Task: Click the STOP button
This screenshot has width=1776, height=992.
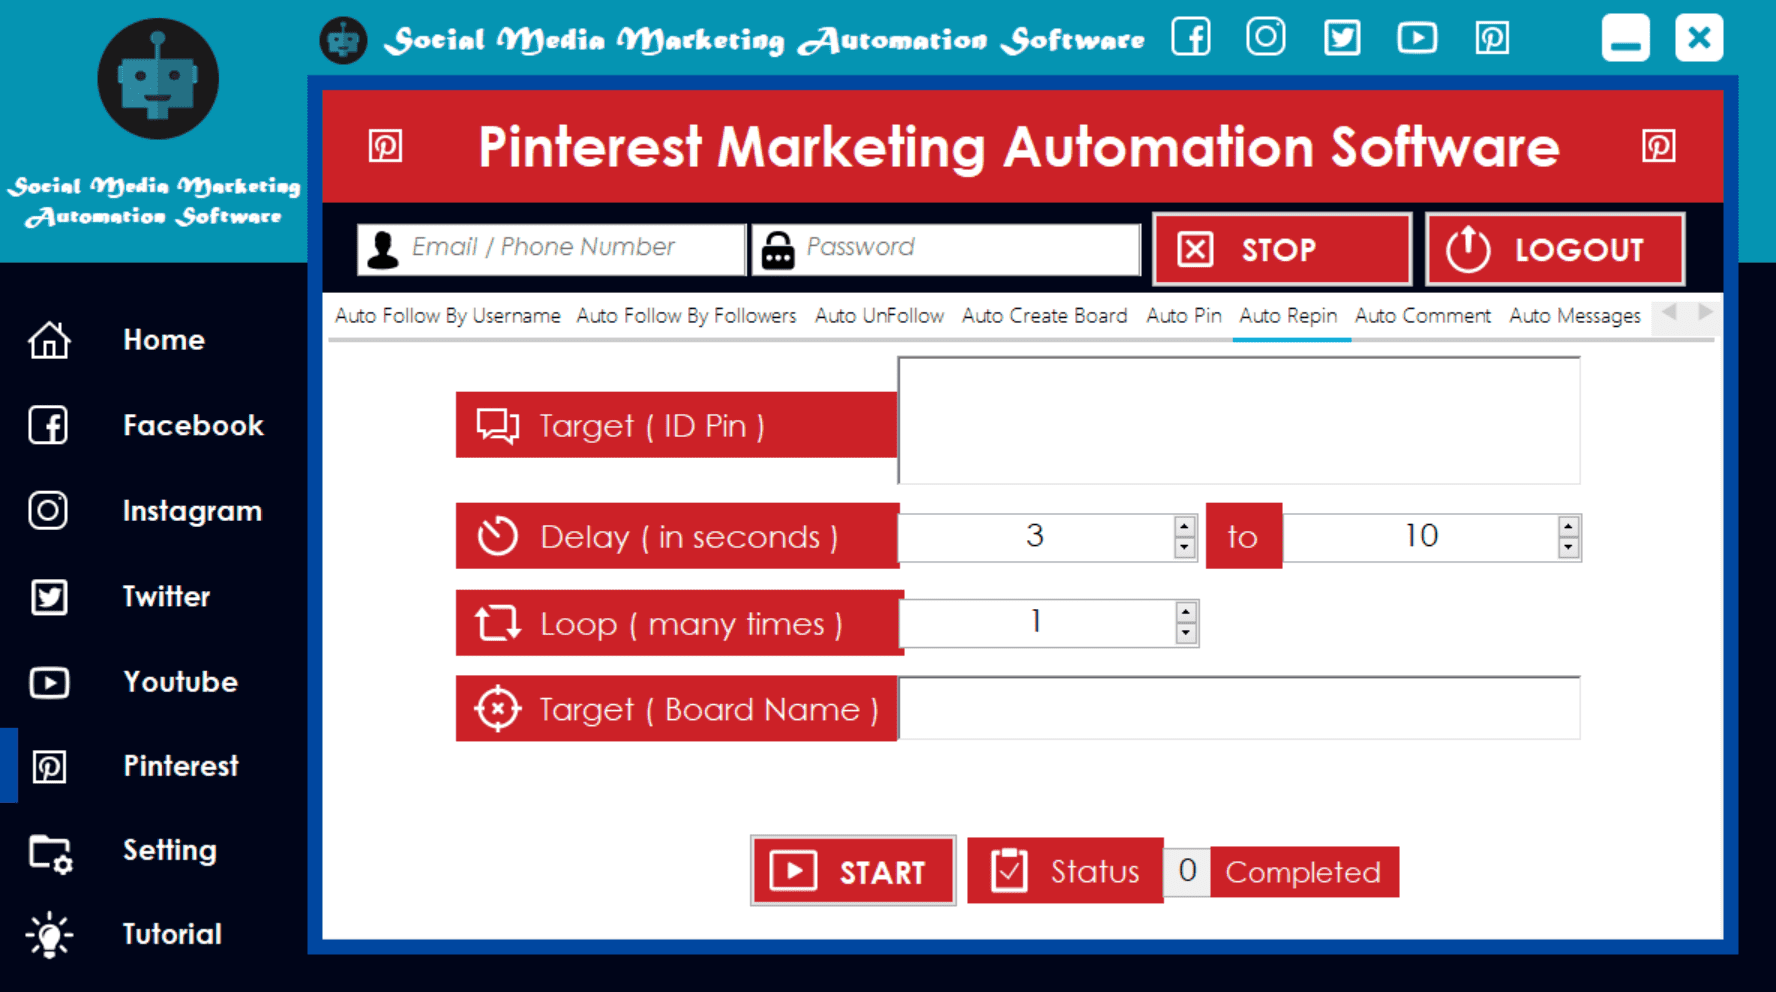Action: coord(1282,249)
